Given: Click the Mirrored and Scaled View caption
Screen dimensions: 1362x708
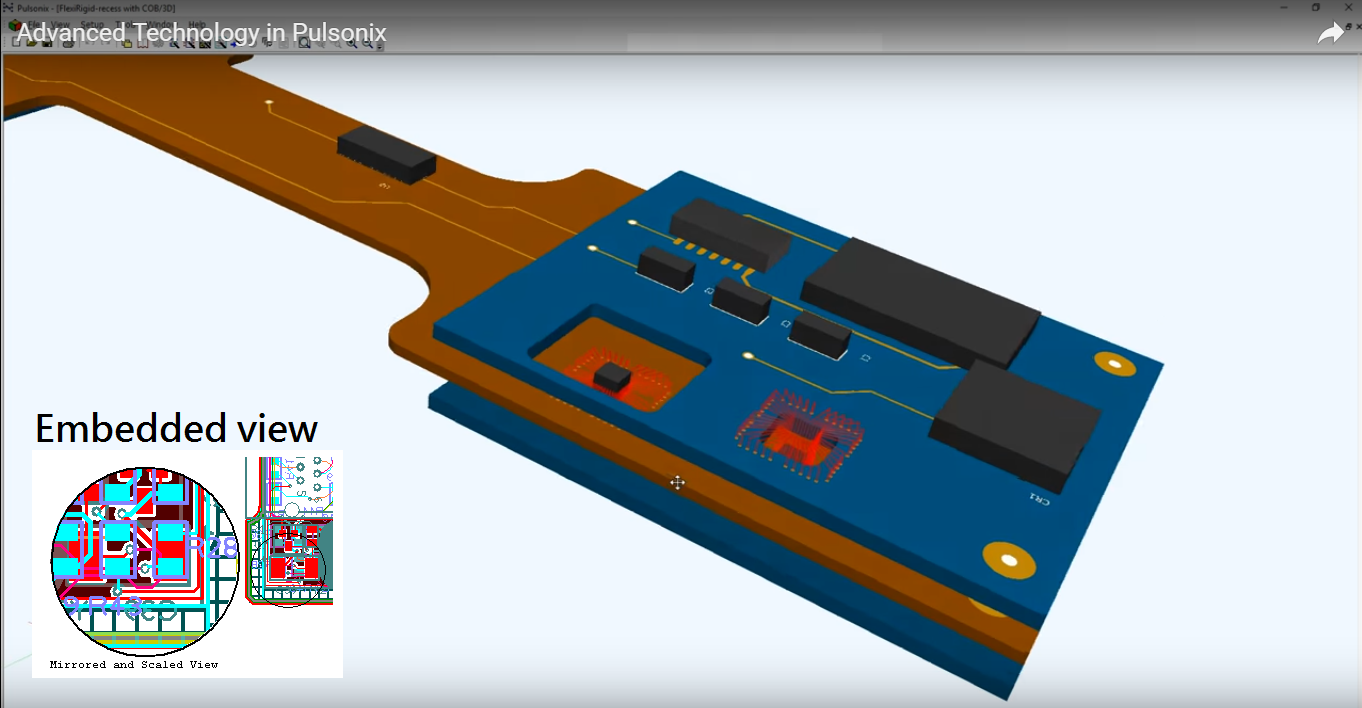Looking at the screenshot, I should [134, 664].
